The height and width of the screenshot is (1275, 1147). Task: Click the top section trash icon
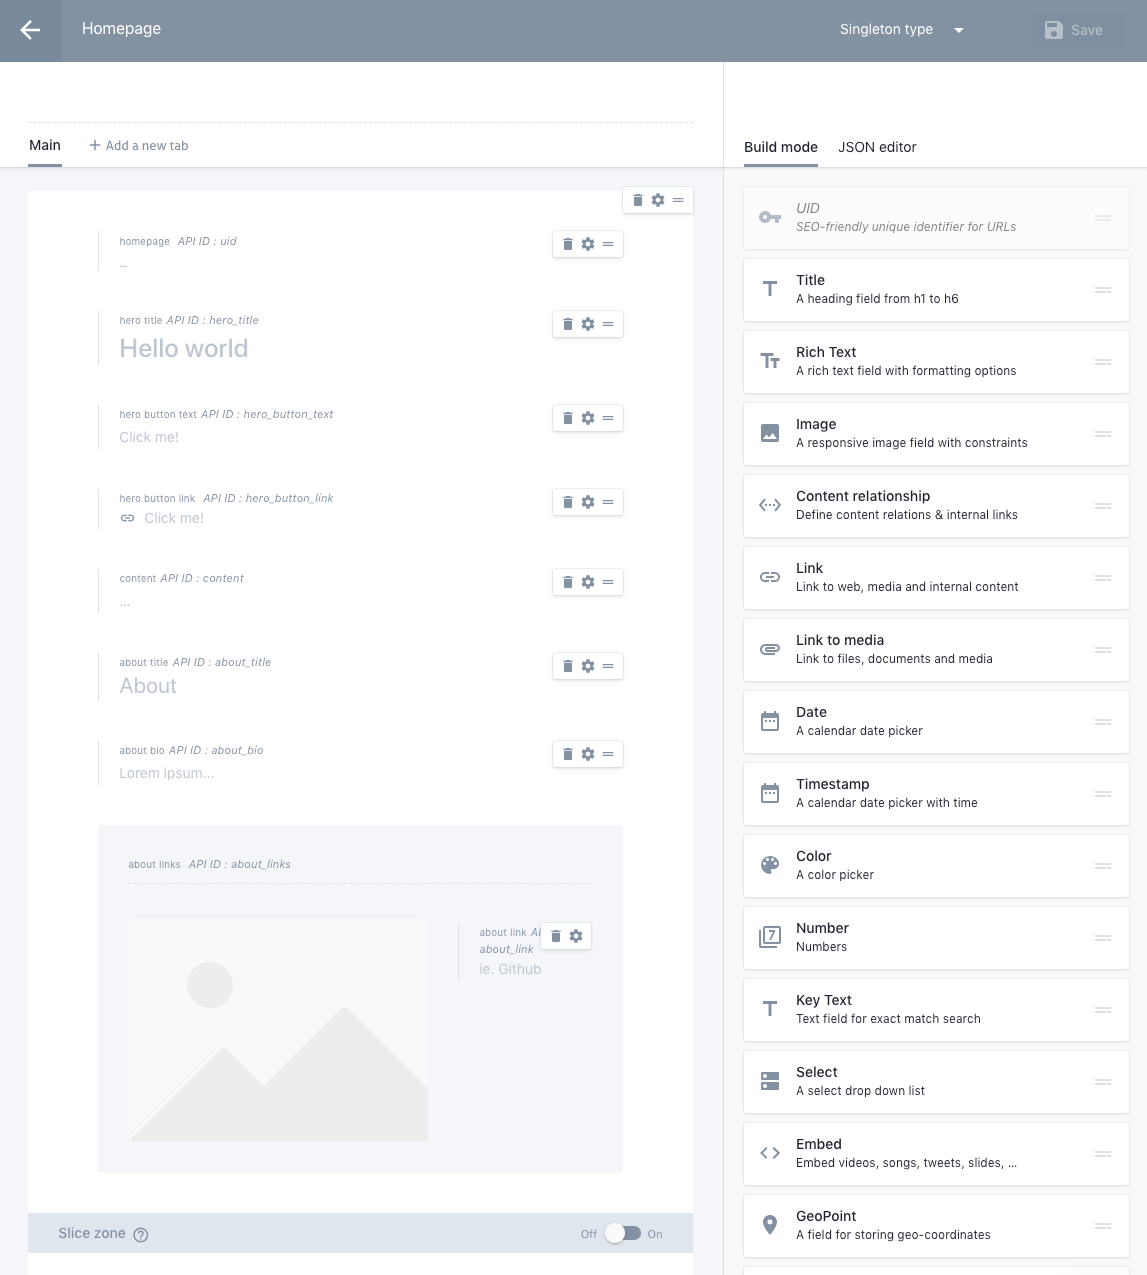(638, 200)
